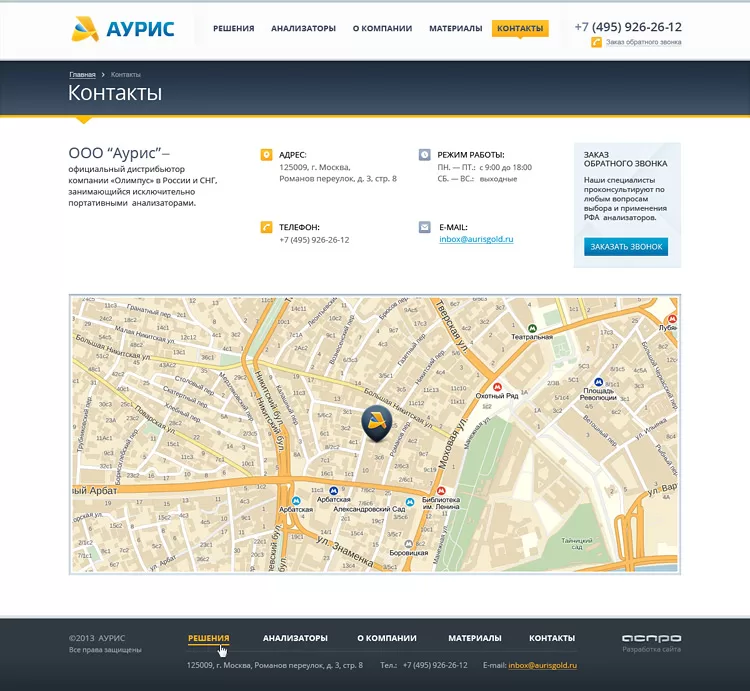
Task: Click the callback phone icon in header
Action: pyautogui.click(x=596, y=42)
